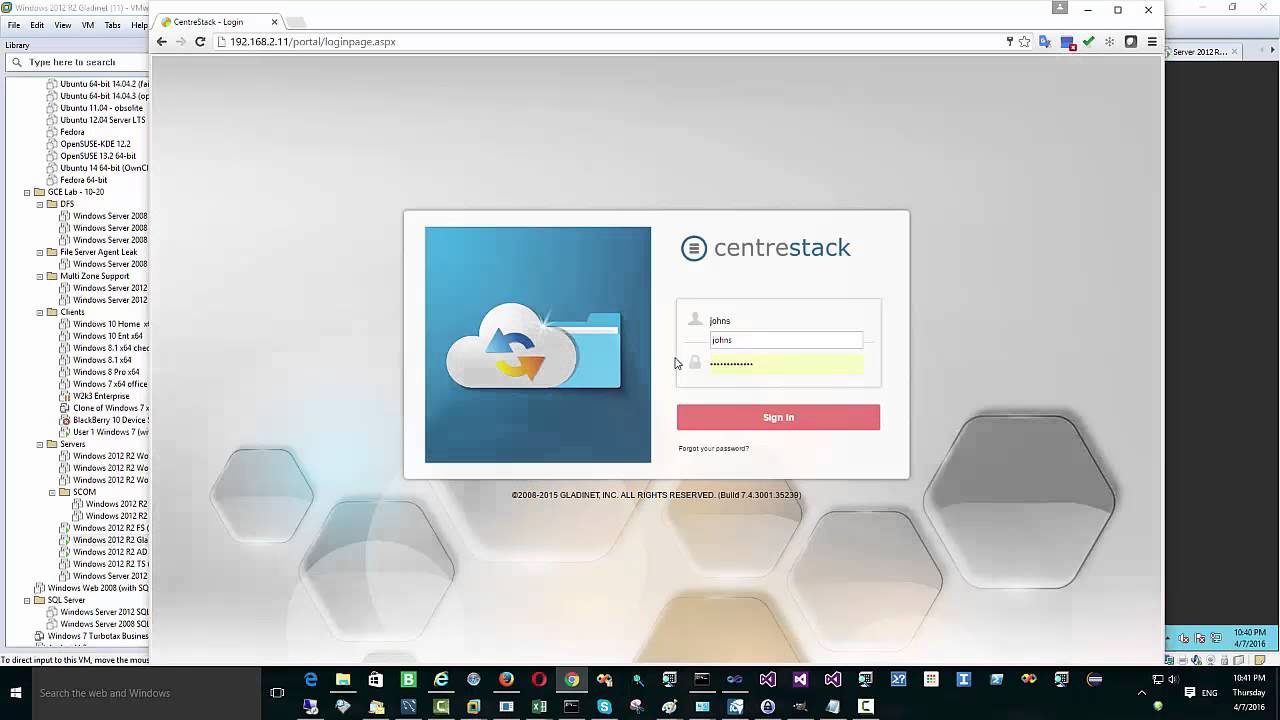Image resolution: width=1280 pixels, height=720 pixels.
Task: Click the Sign in button
Action: tap(778, 417)
